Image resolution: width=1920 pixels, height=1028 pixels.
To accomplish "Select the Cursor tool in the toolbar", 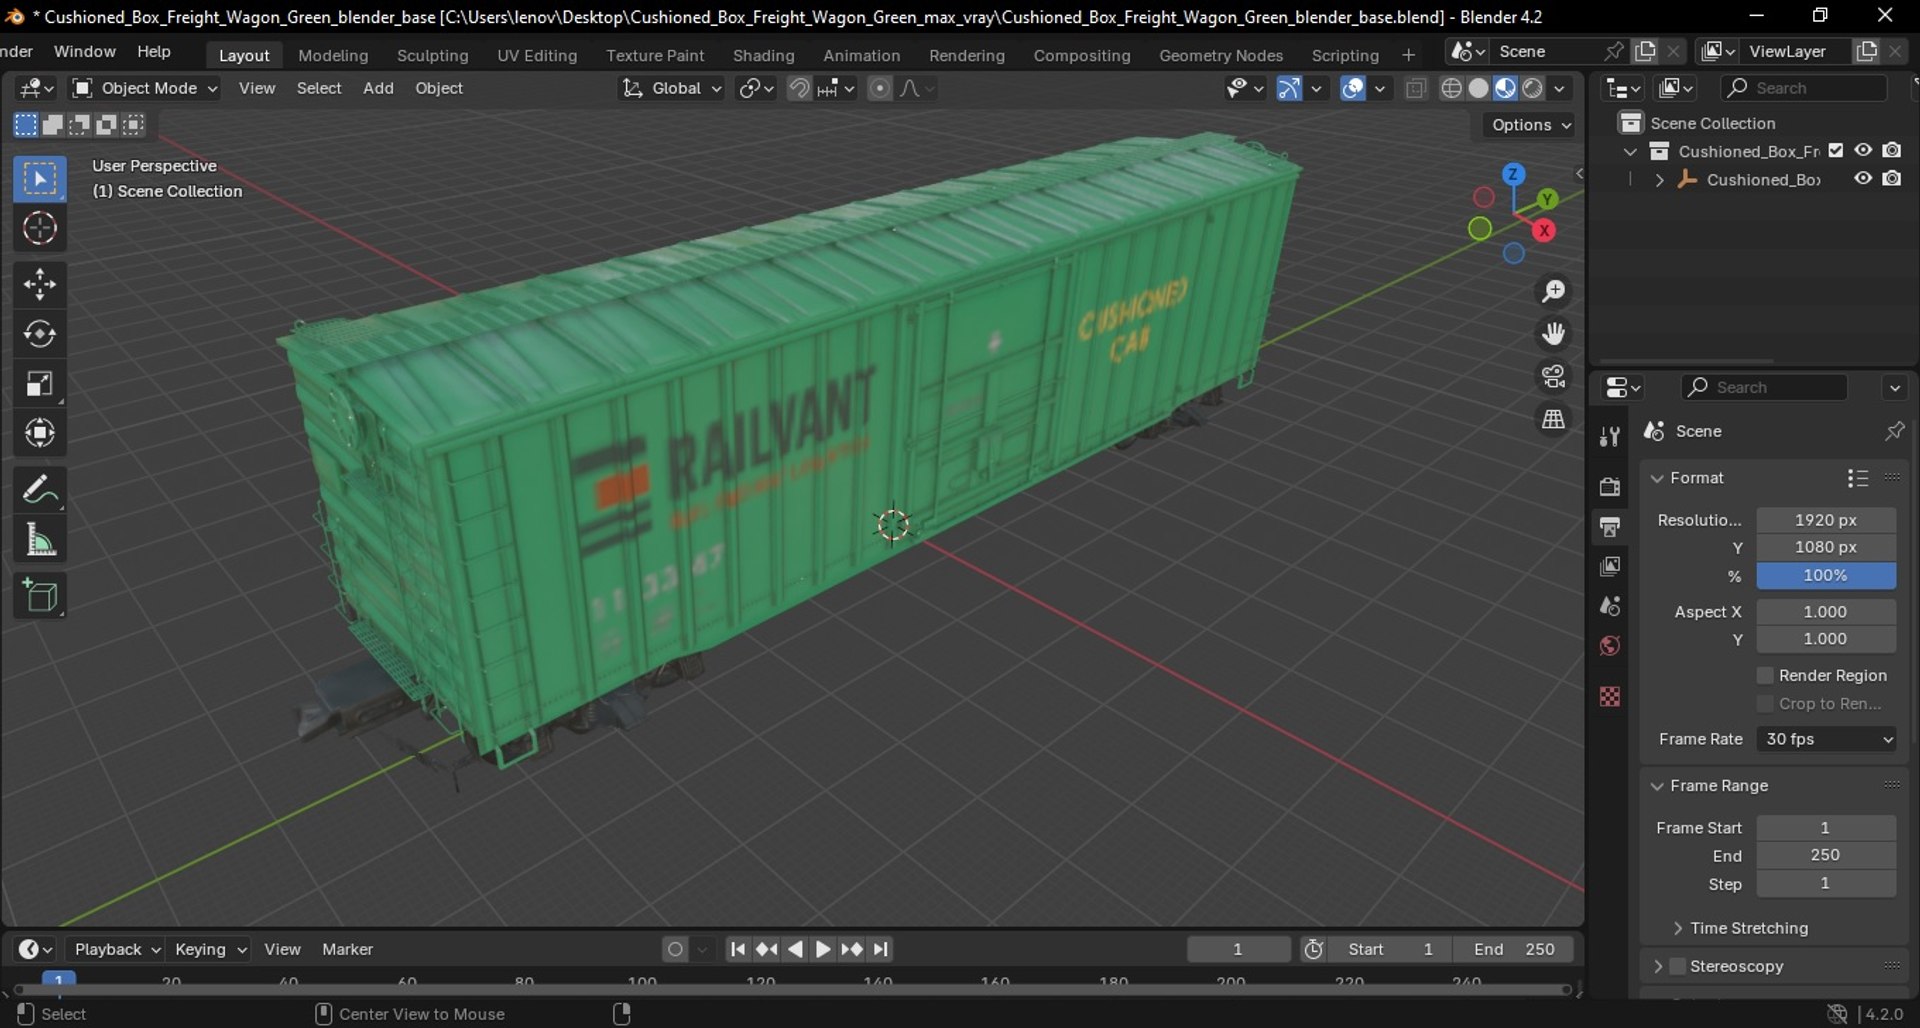I will (x=40, y=229).
